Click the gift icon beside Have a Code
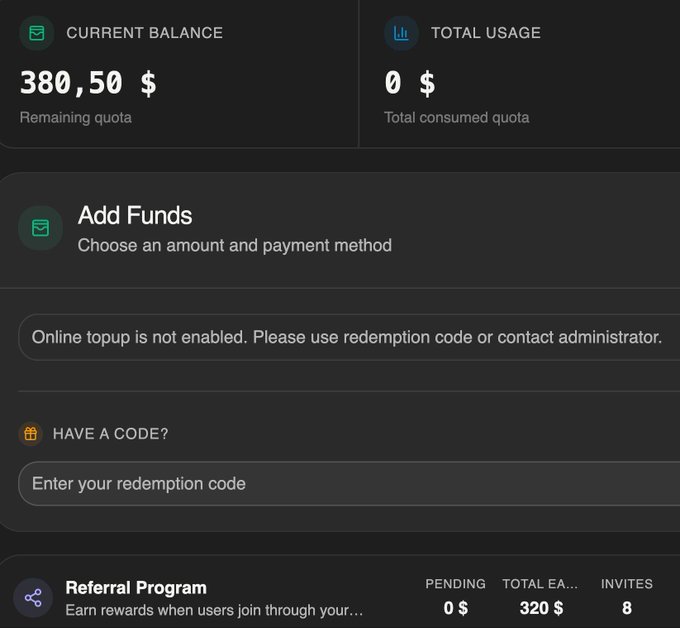This screenshot has width=680, height=628. click(x=30, y=433)
